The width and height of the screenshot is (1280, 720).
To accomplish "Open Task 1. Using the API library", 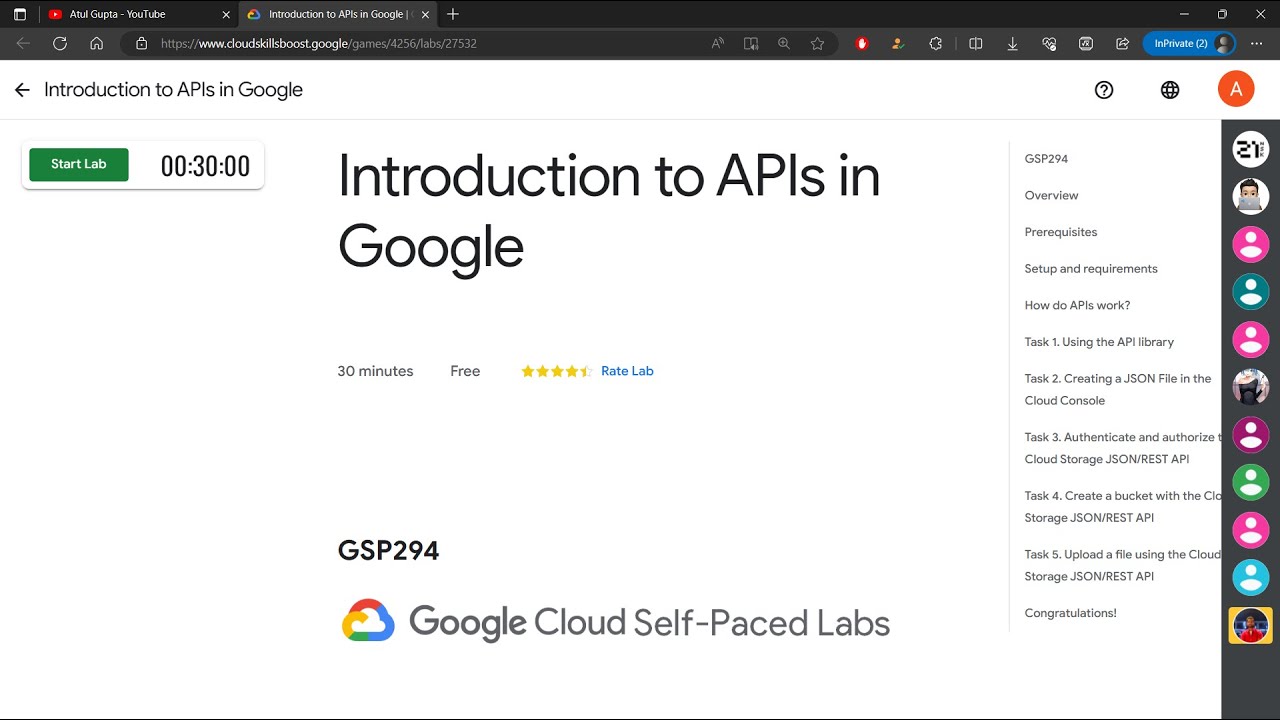I will pyautogui.click(x=1099, y=342).
